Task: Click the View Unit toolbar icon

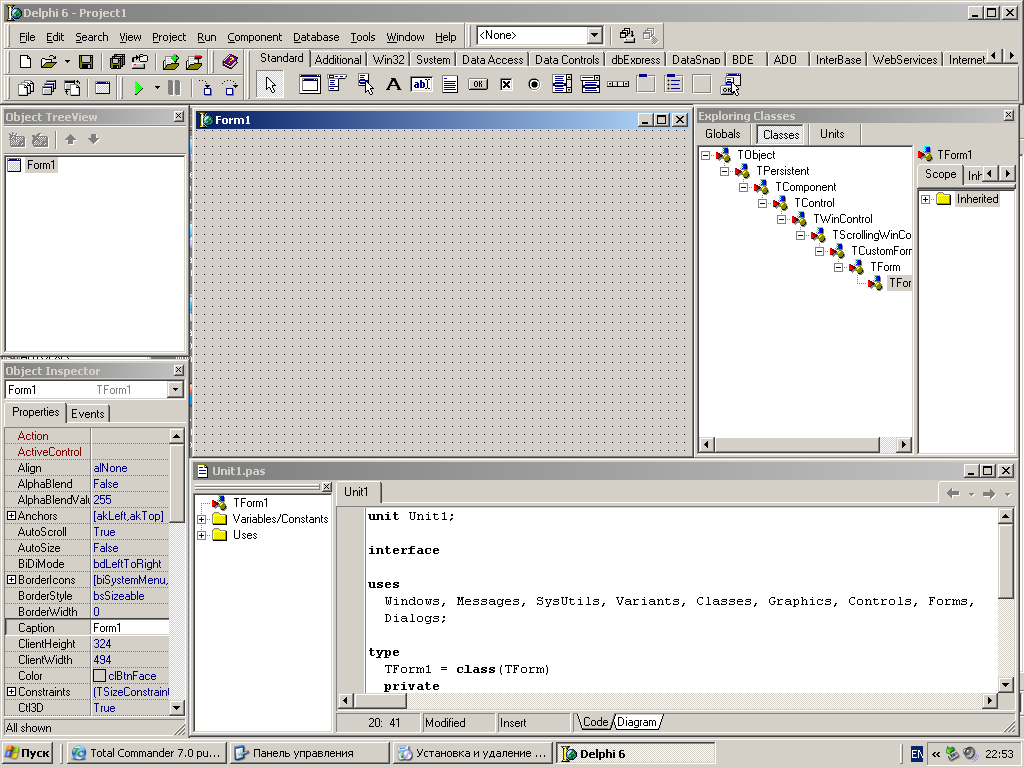Action: pyautogui.click(x=25, y=88)
